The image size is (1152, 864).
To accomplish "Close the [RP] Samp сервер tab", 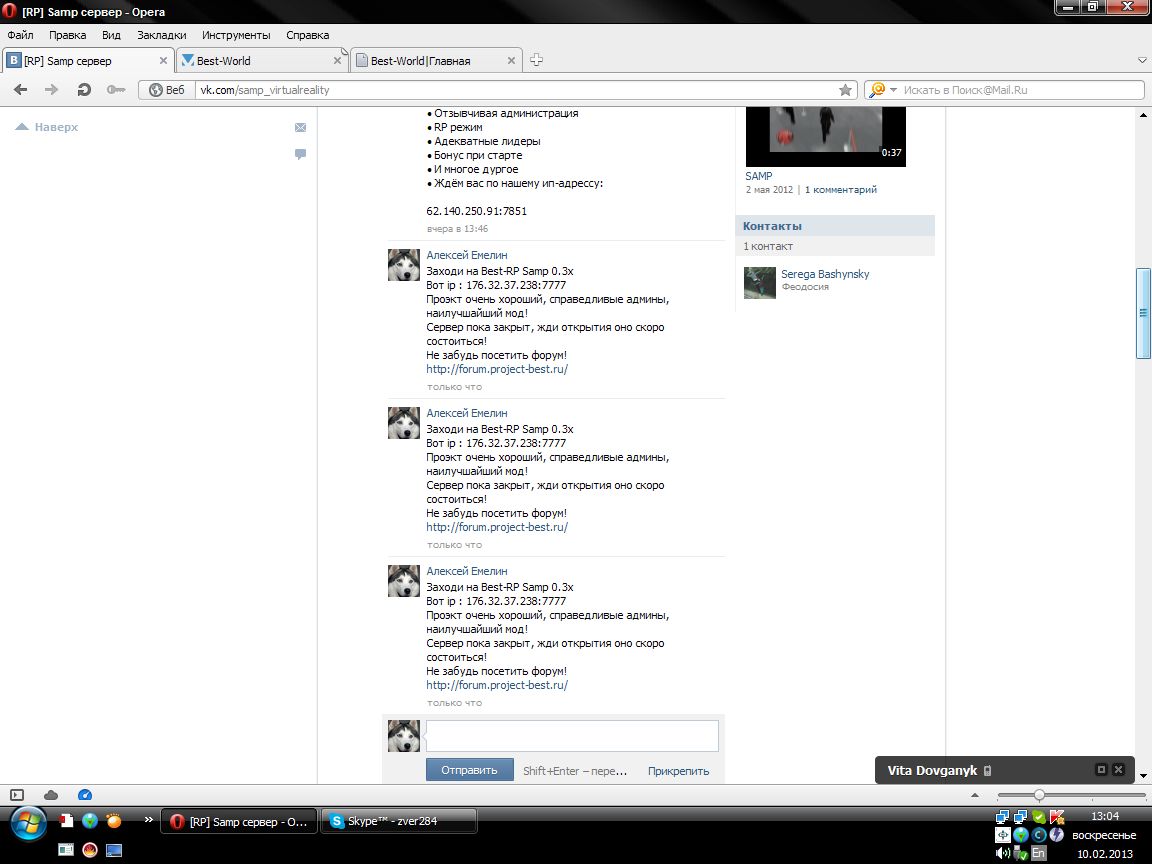I will [163, 61].
